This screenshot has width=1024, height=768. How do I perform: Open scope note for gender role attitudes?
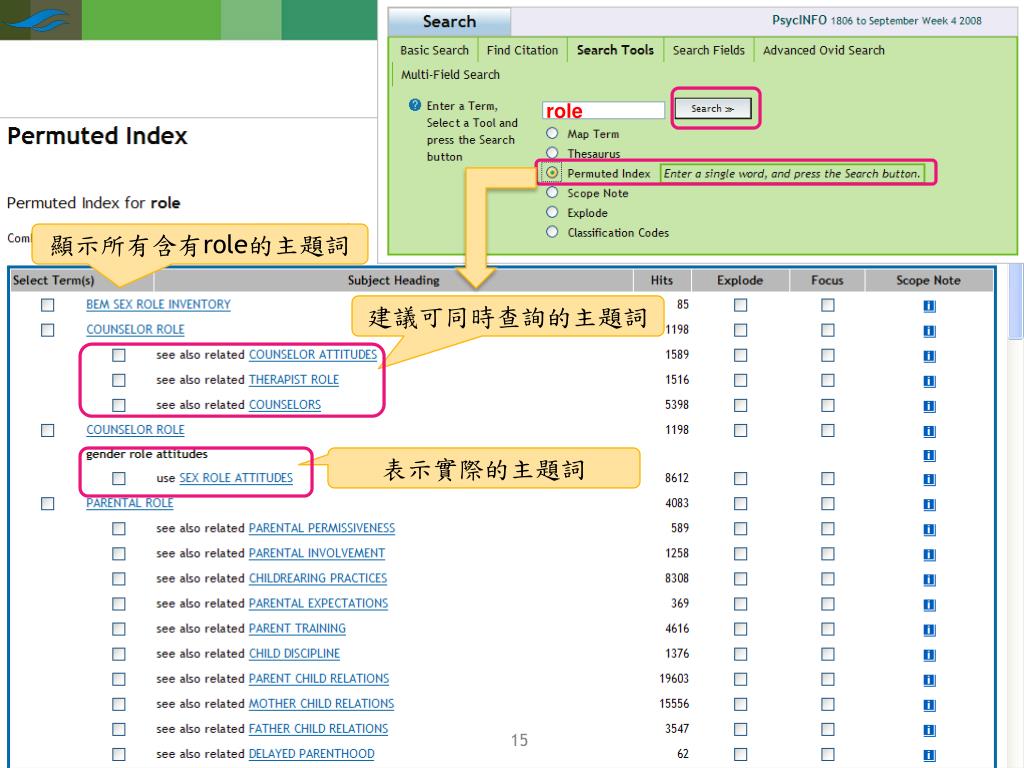point(929,455)
